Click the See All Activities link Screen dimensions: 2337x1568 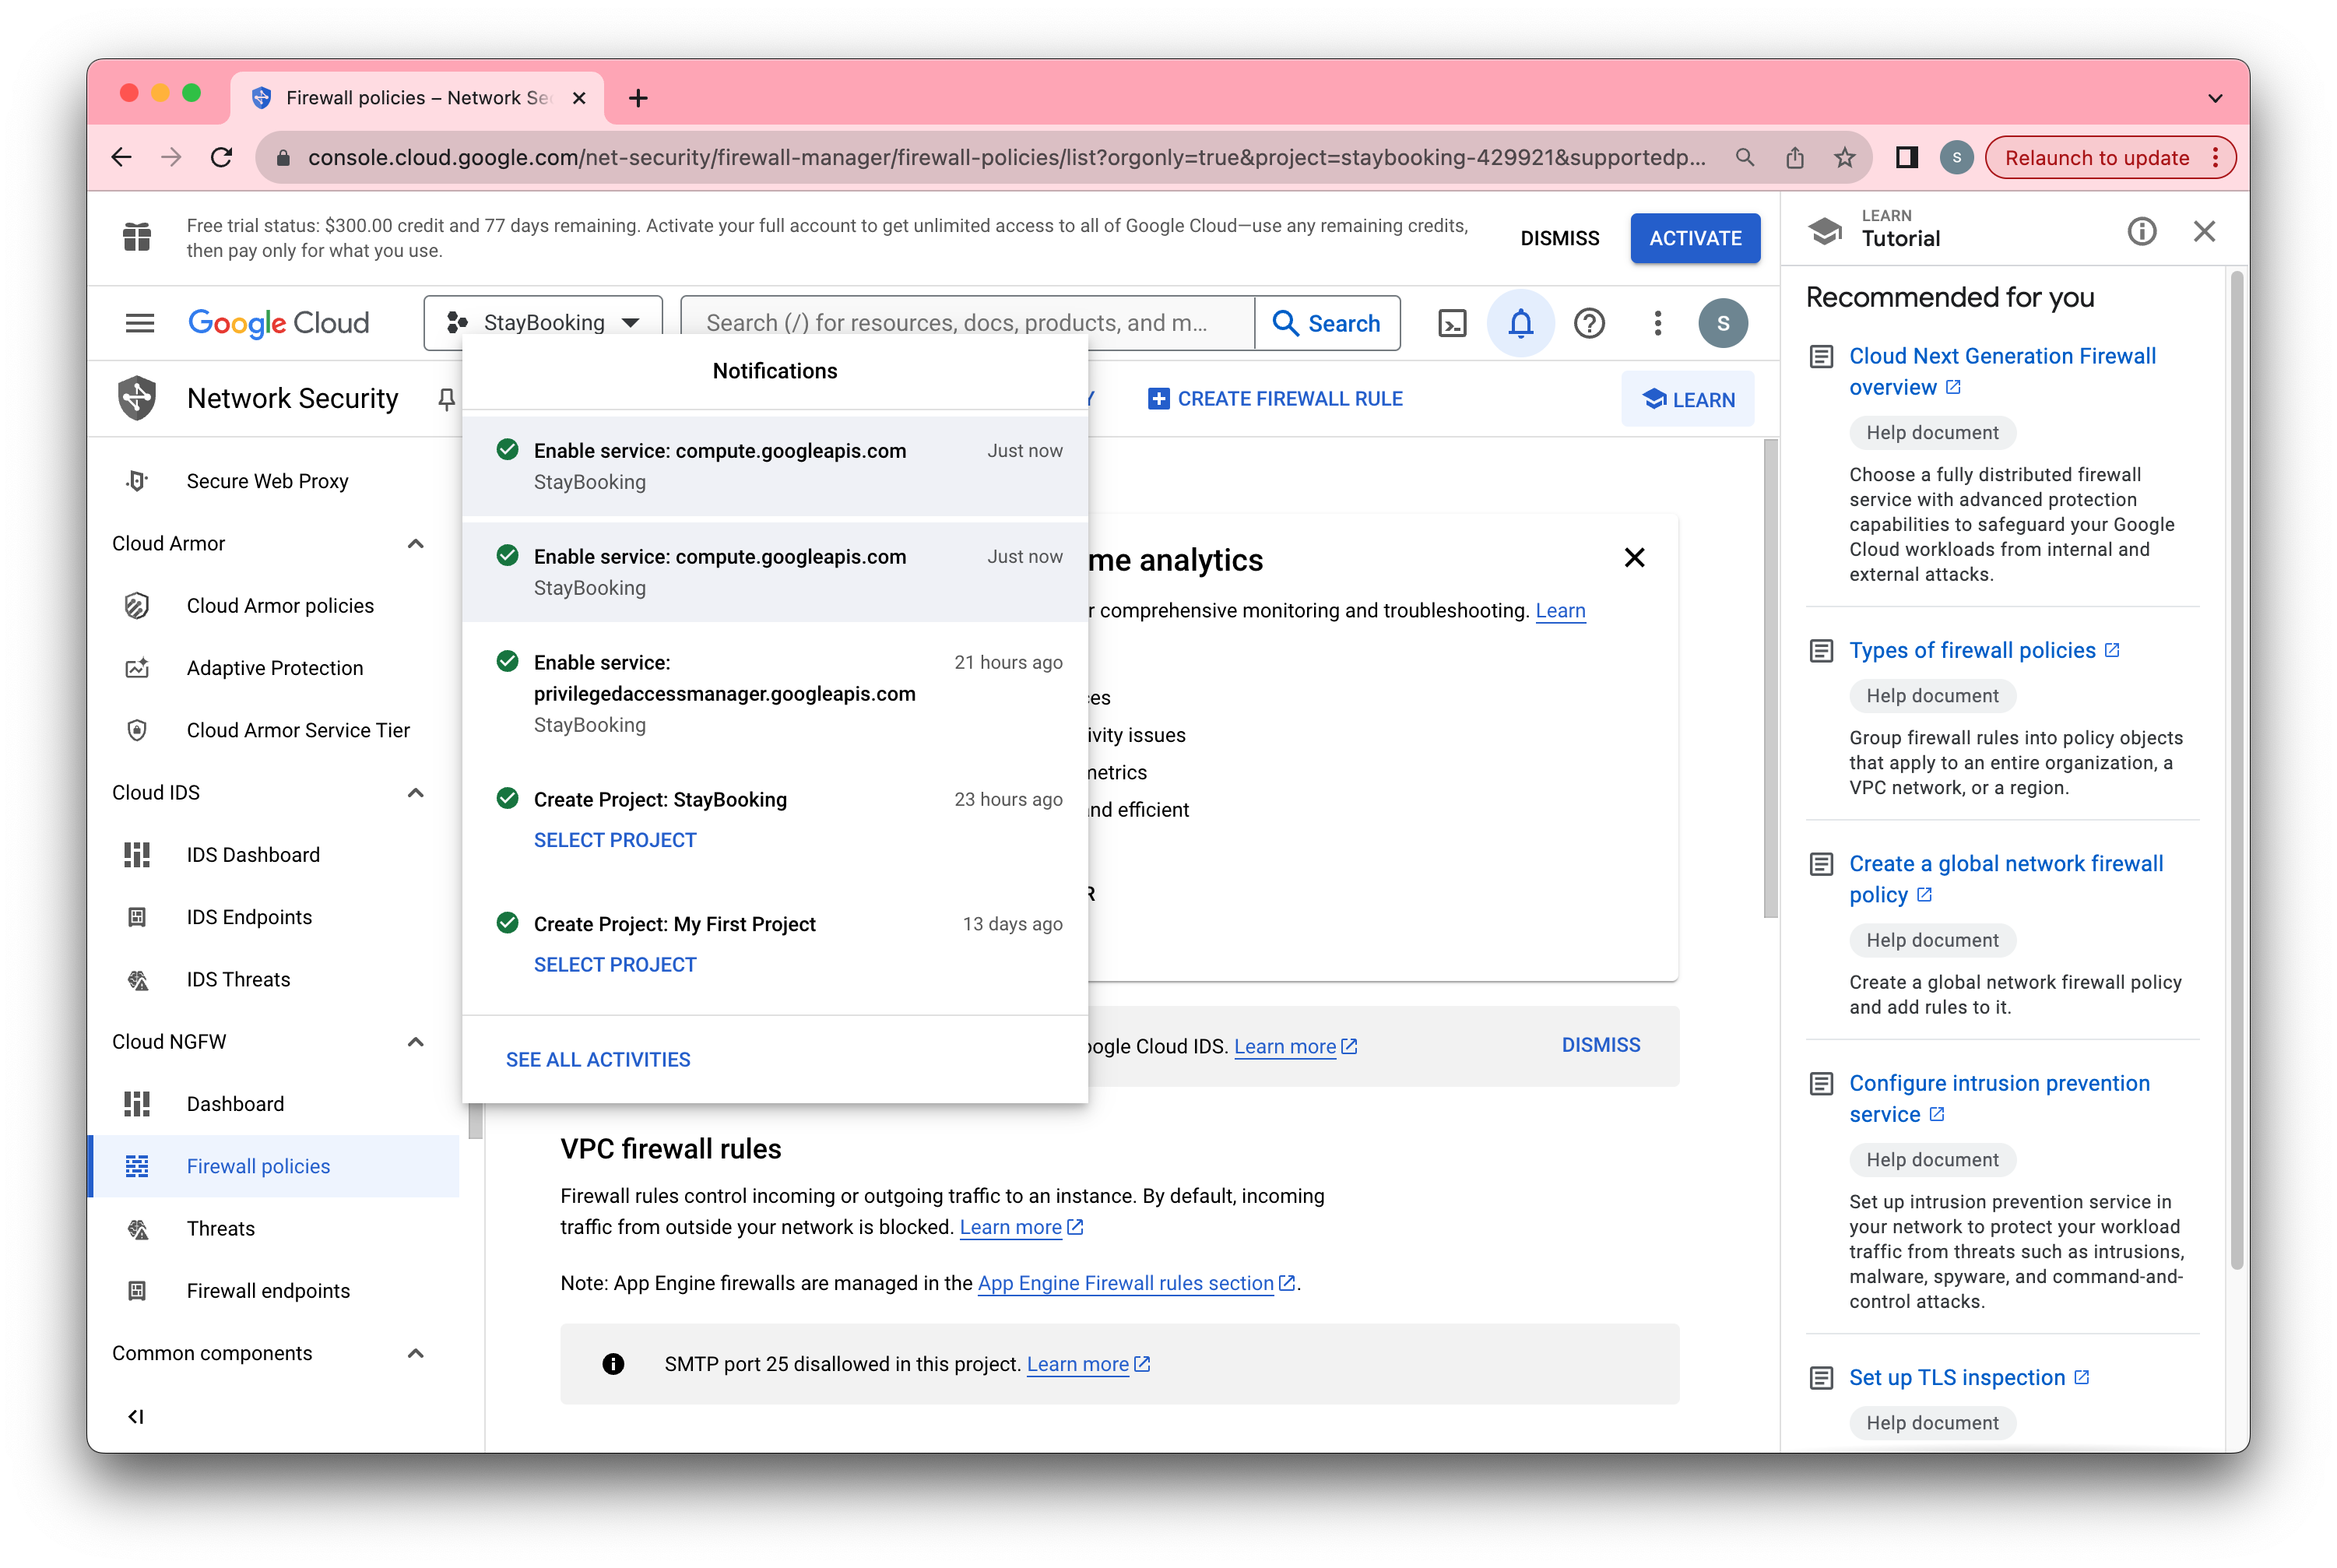coord(598,1060)
